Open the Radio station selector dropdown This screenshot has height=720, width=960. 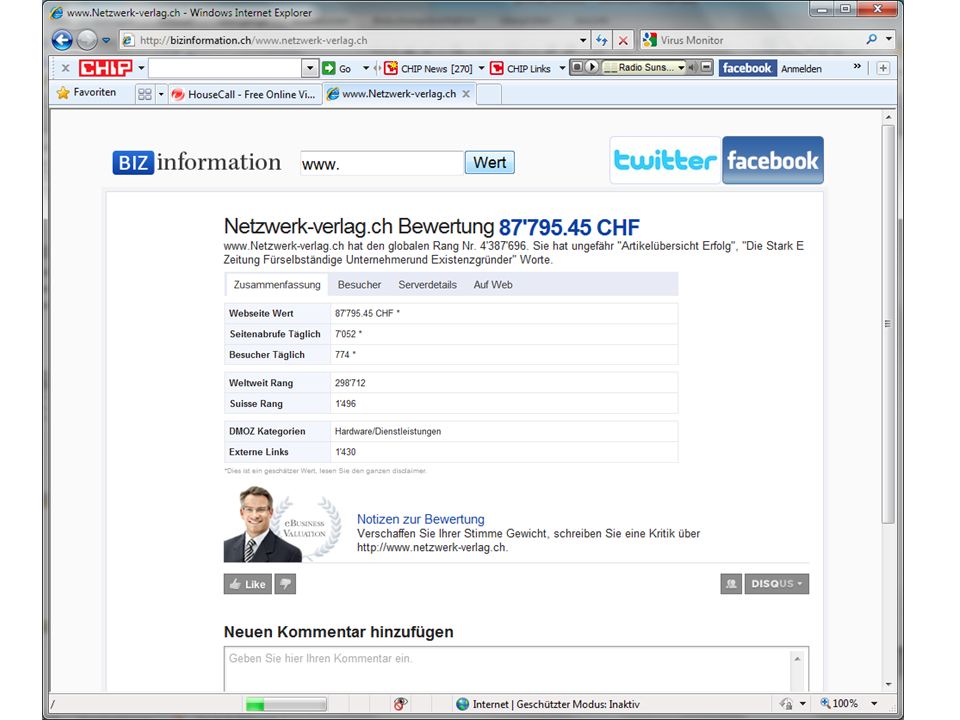[681, 67]
